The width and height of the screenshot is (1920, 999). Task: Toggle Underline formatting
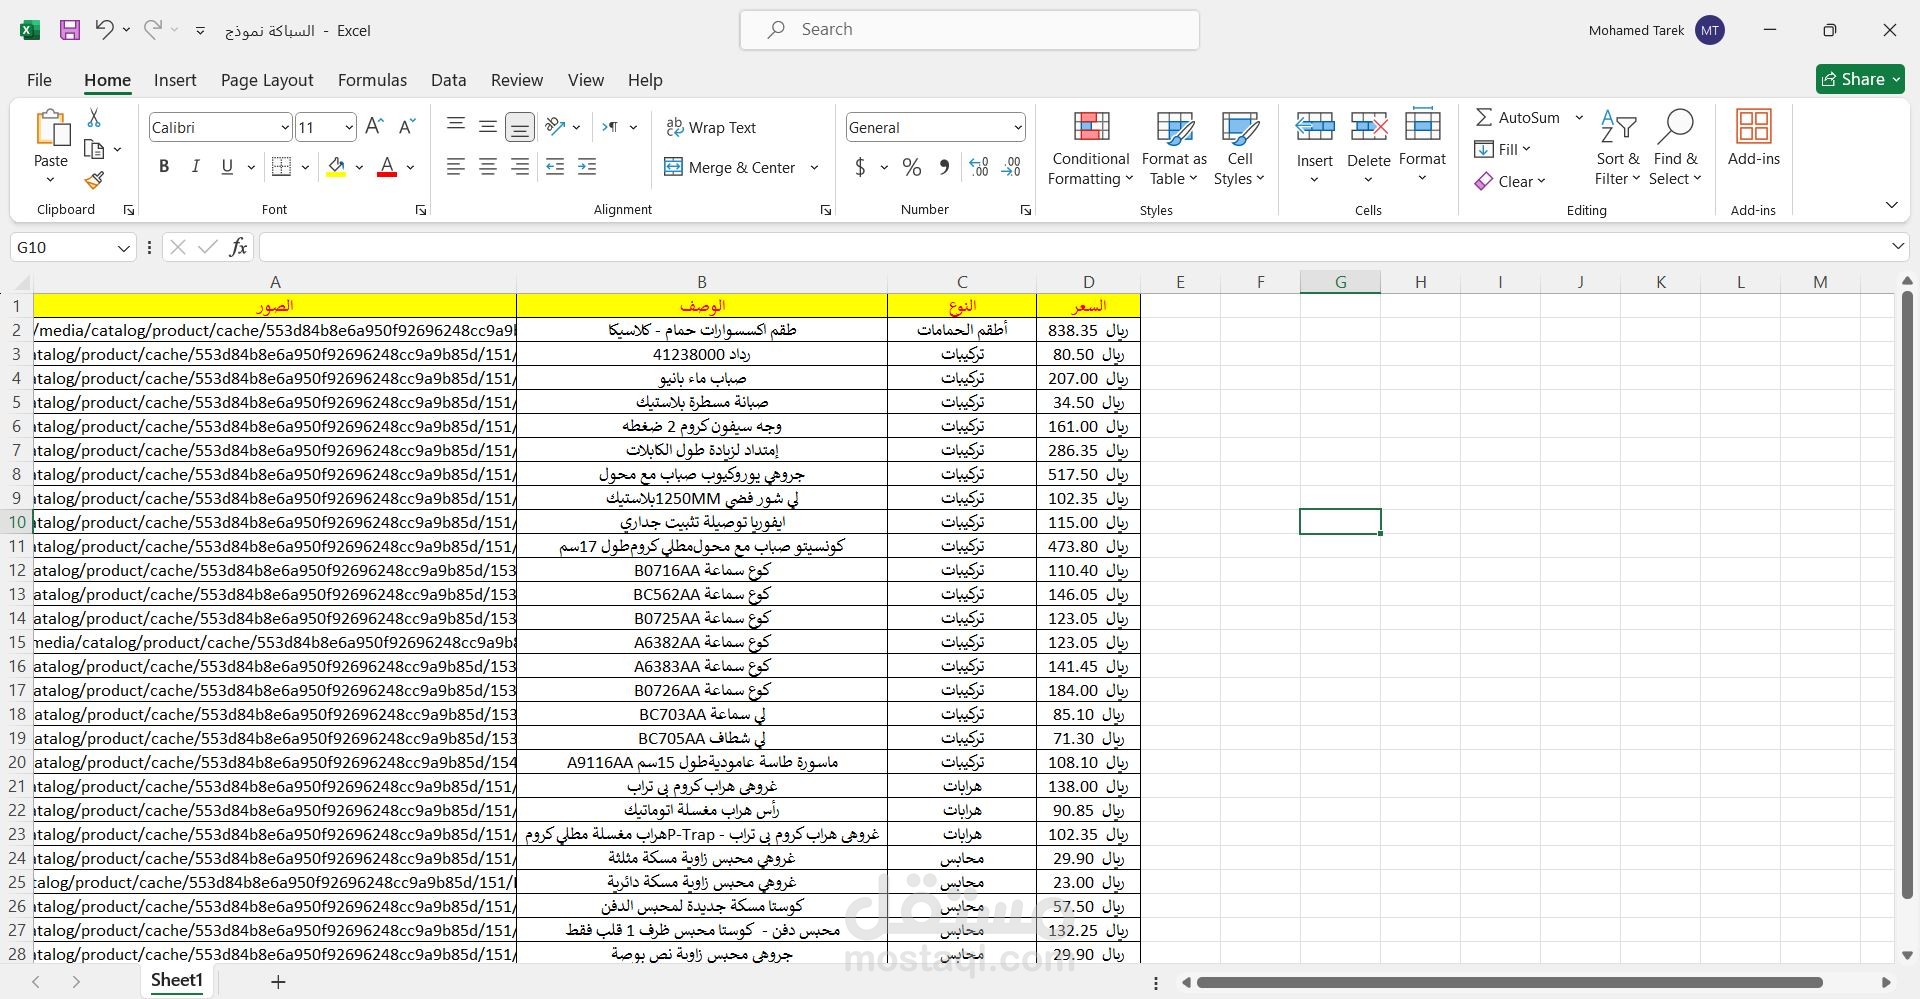point(227,167)
